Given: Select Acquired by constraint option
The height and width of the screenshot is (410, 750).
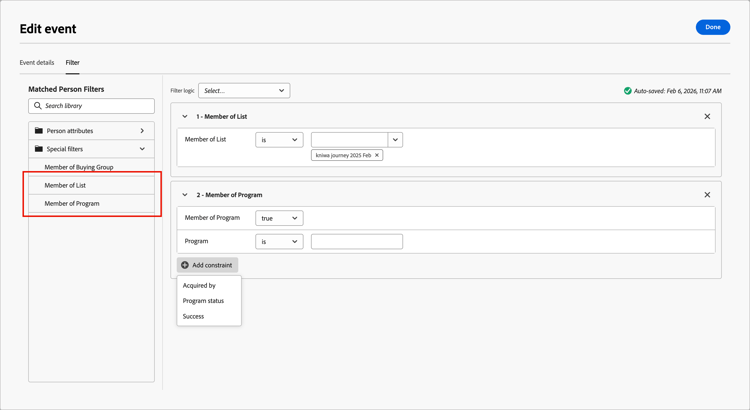Looking at the screenshot, I should tap(199, 286).
